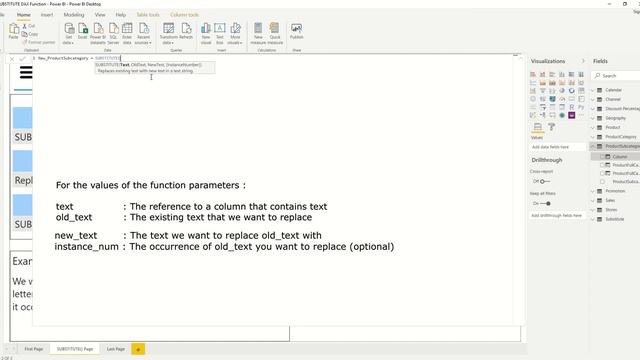Open the Table tools tab

(x=148, y=15)
